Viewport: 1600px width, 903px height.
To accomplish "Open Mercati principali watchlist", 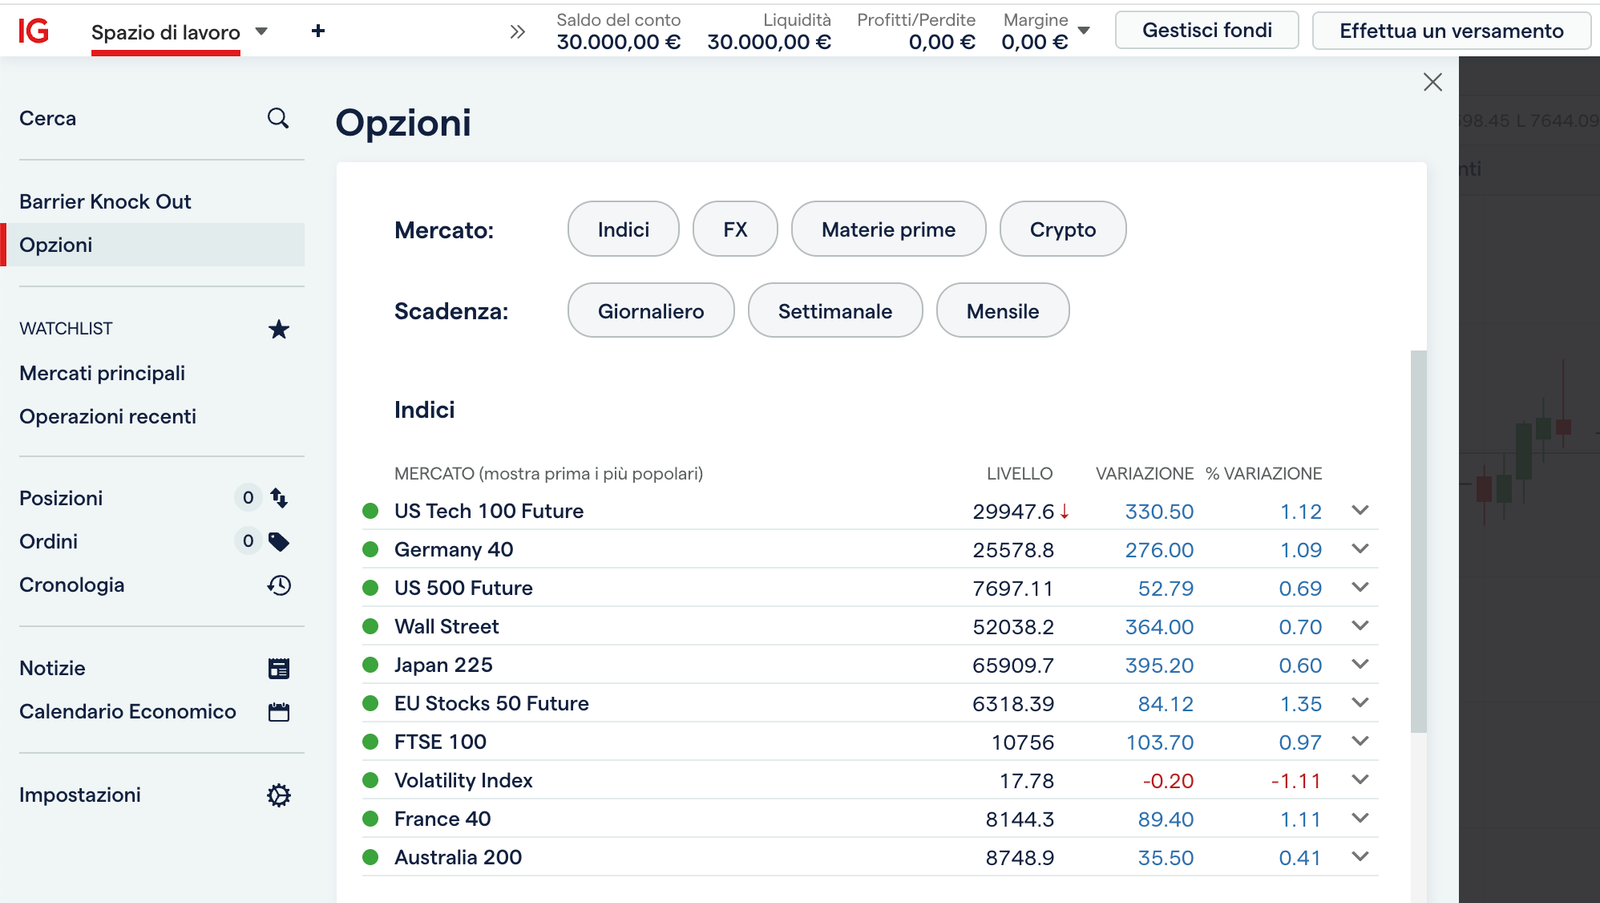I will pos(102,373).
